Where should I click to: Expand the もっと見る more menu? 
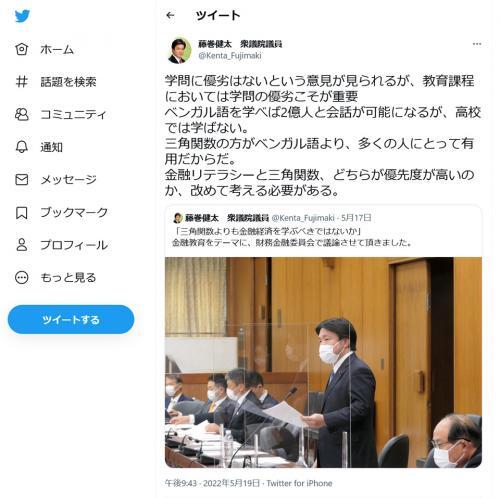pyautogui.click(x=22, y=277)
